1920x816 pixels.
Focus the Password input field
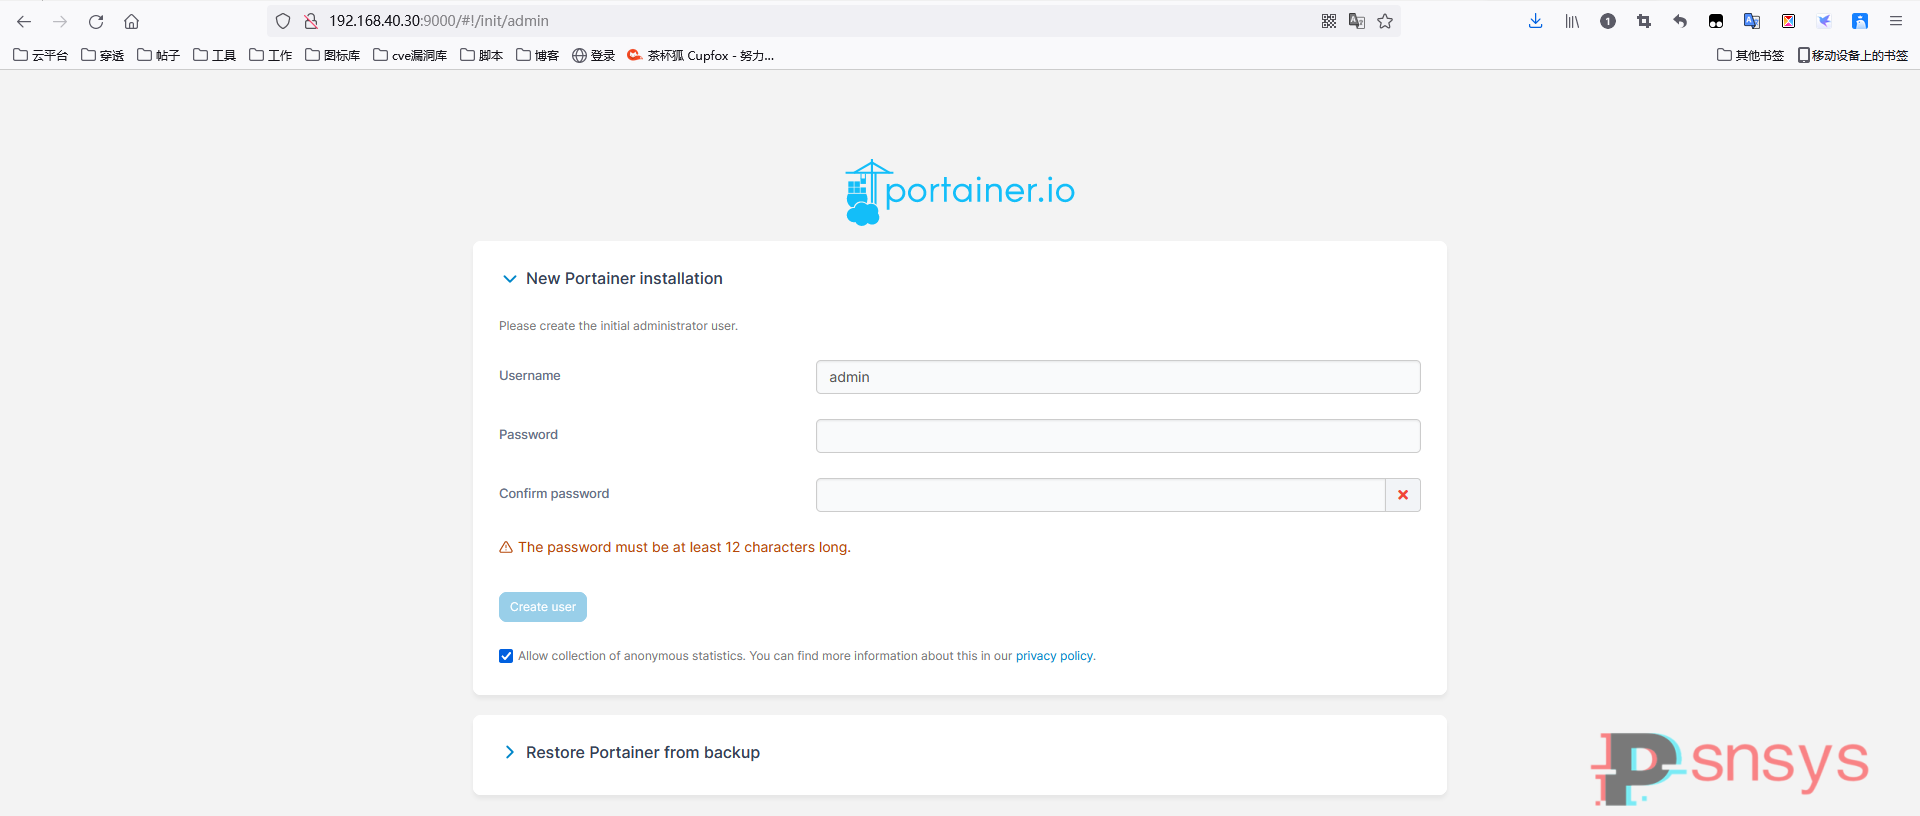[x=1118, y=436]
